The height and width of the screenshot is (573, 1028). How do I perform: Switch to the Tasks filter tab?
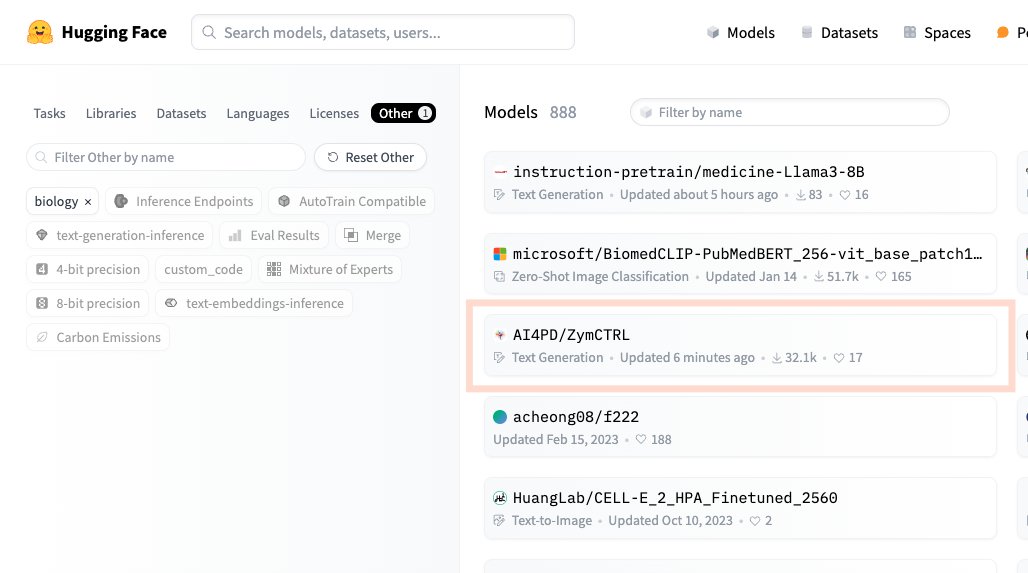49,113
